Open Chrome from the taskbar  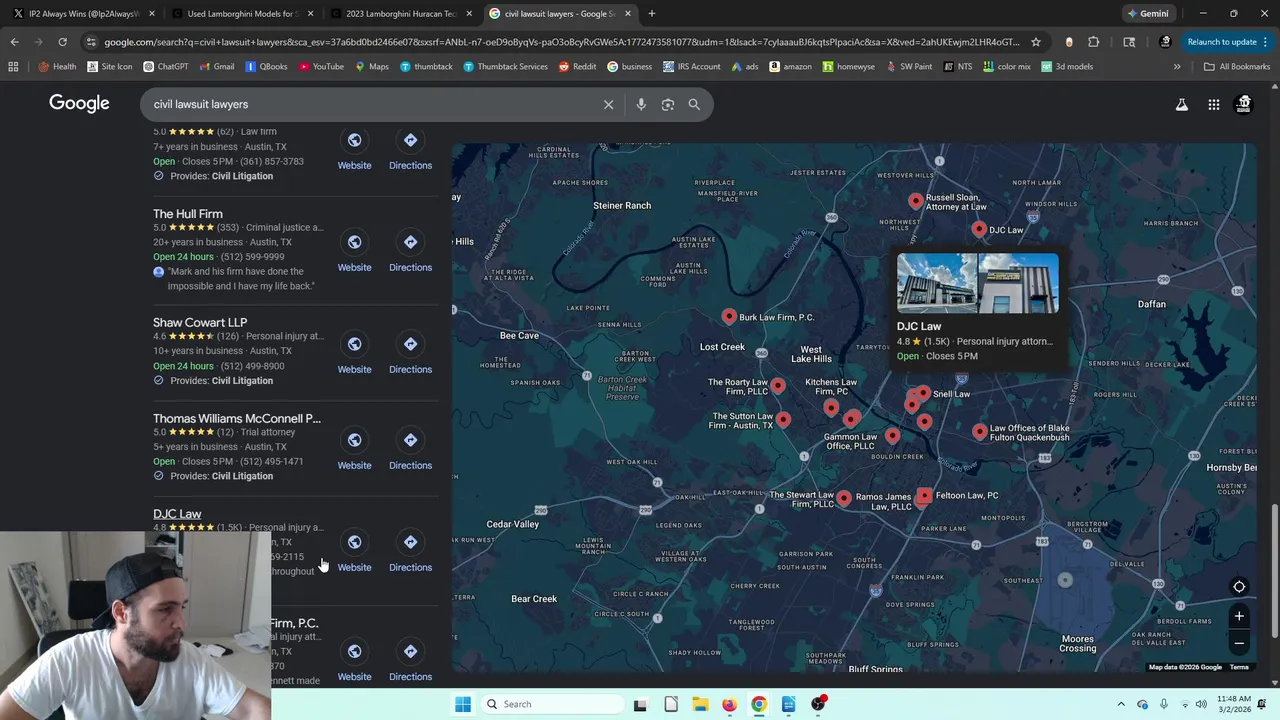pos(759,704)
